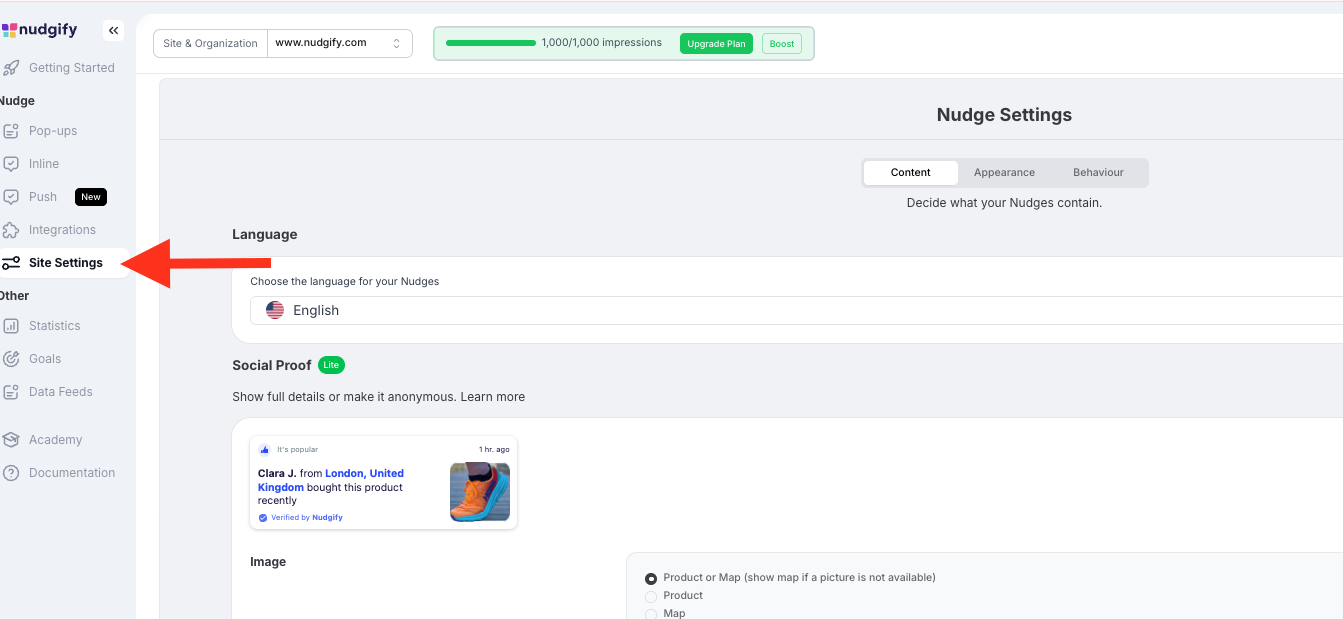Click the '1 hr. ago' timestamp
The image size is (1343, 619).
pos(494,450)
